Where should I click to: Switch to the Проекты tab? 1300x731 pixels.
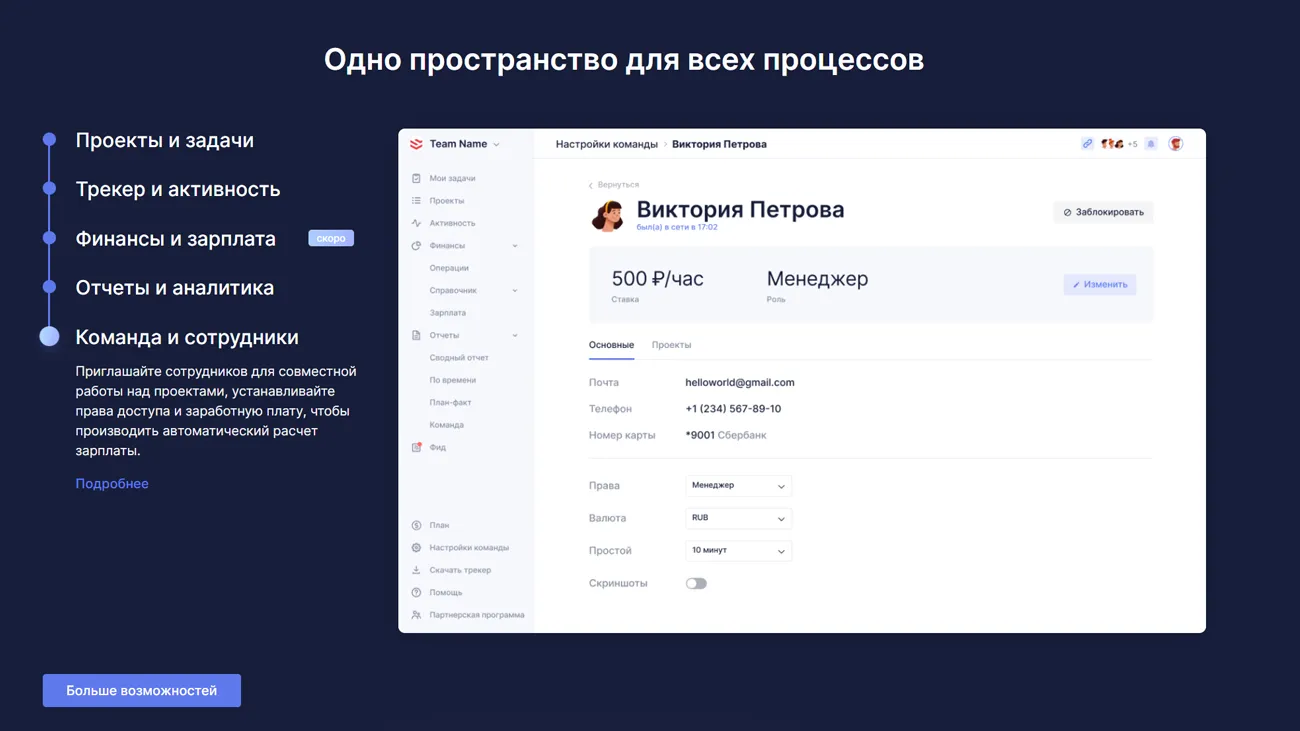point(671,345)
